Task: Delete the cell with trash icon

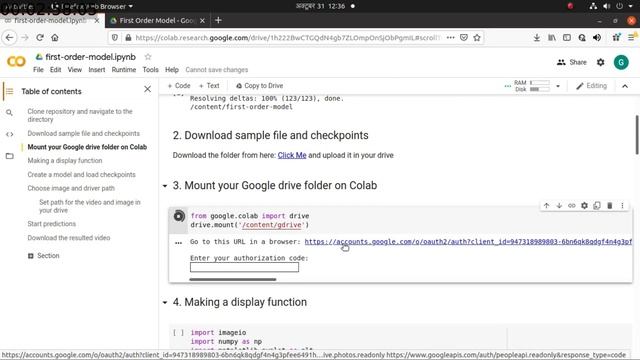Action: point(609,205)
